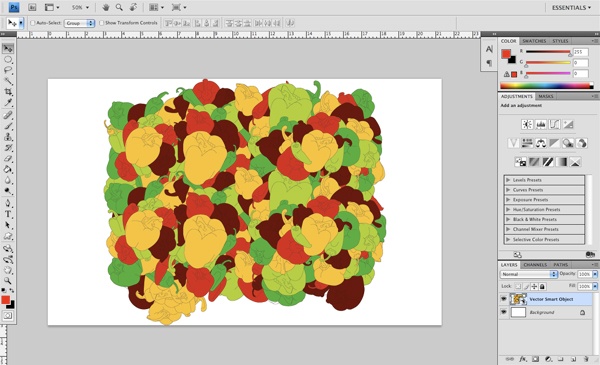Image resolution: width=600 pixels, height=365 pixels.
Task: Select the Lasso tool
Action: [x=8, y=70]
